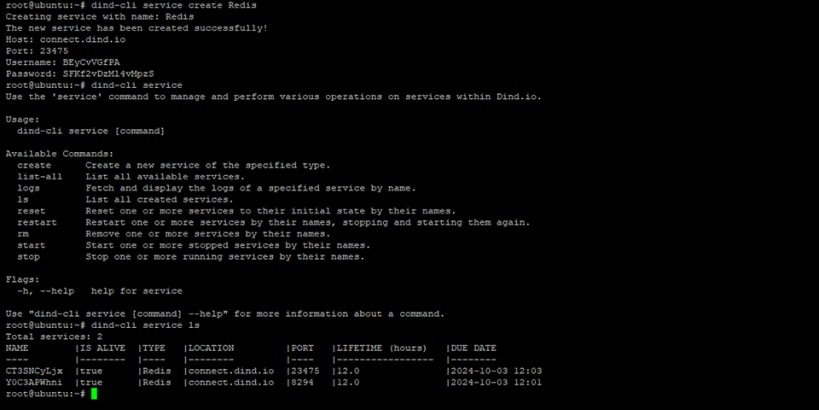The width and height of the screenshot is (819, 410).
Task: Click the LOCATION column header
Action: click(x=211, y=348)
